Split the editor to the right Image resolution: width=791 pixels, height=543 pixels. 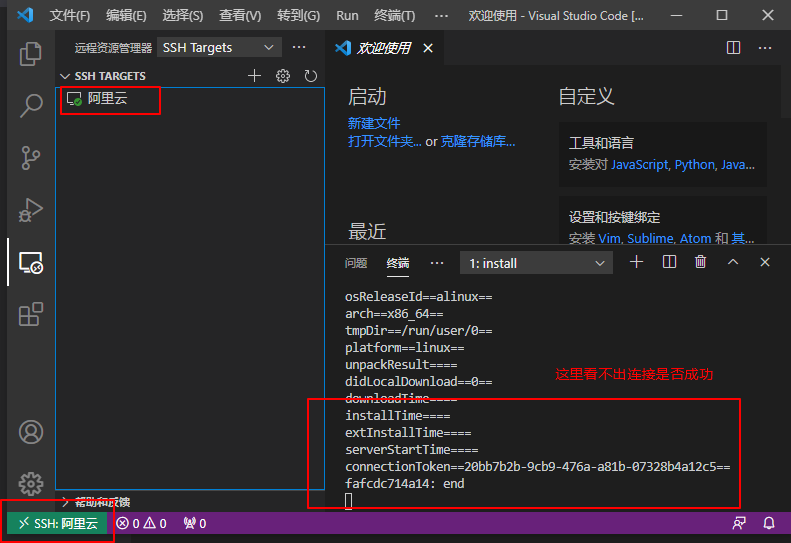733,47
